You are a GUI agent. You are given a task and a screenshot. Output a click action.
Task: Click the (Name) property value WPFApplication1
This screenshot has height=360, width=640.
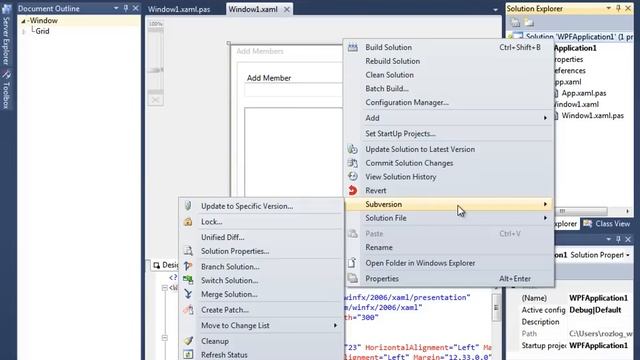pos(598,298)
